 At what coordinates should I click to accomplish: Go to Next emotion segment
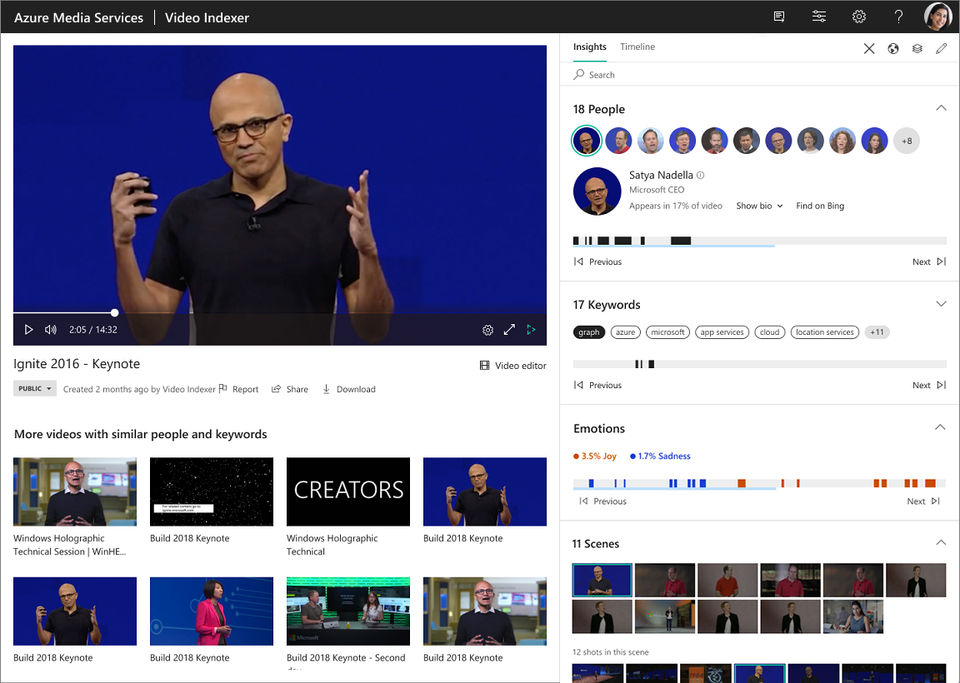coord(923,501)
